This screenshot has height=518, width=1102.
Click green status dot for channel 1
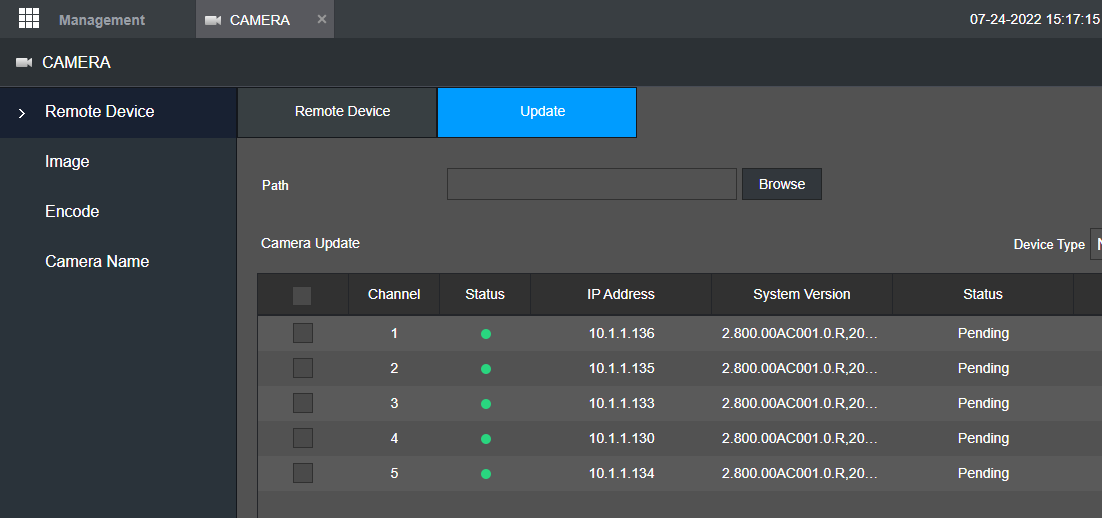pos(486,334)
